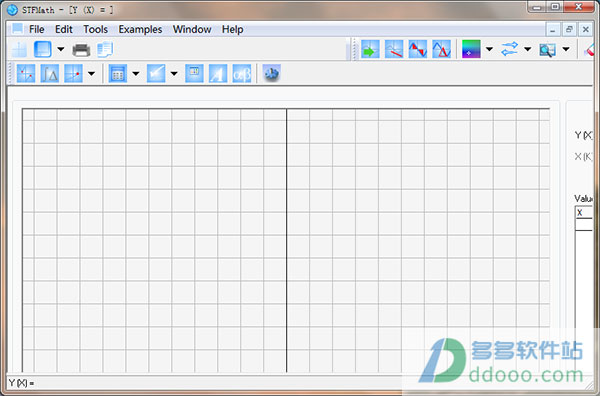Select the italic A text icon
This screenshot has width=600, height=396.
point(218,73)
